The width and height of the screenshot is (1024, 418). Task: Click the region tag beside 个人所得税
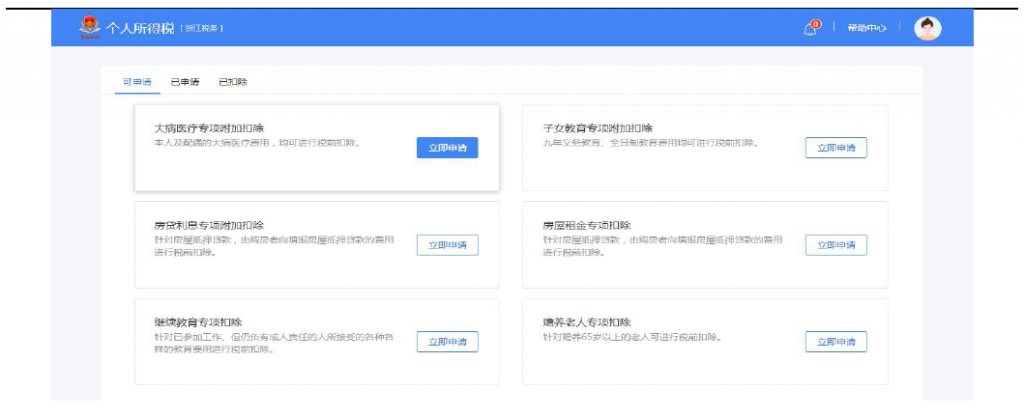click(201, 29)
